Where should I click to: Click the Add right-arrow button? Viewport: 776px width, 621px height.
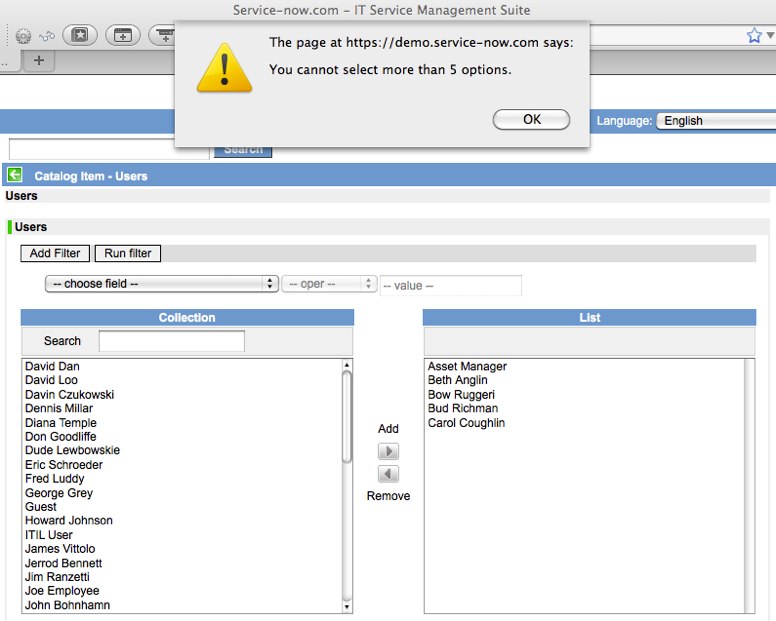click(x=388, y=452)
